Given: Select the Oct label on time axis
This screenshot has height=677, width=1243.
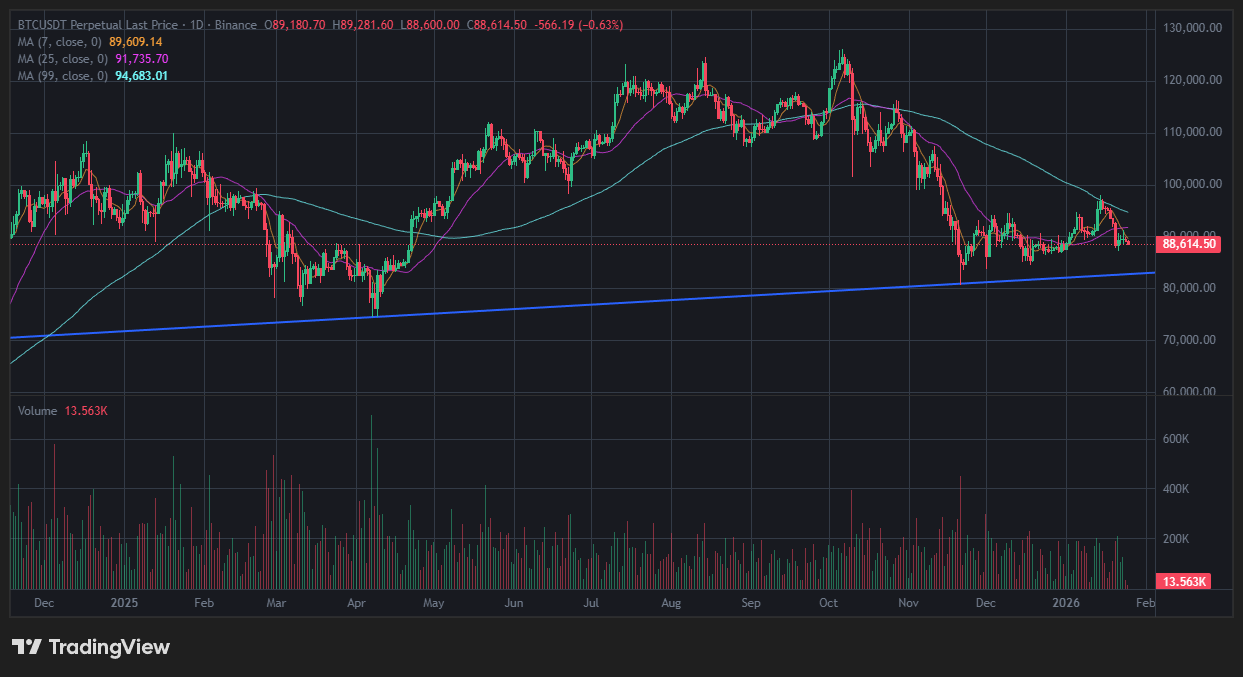Looking at the screenshot, I should pyautogui.click(x=828, y=604).
